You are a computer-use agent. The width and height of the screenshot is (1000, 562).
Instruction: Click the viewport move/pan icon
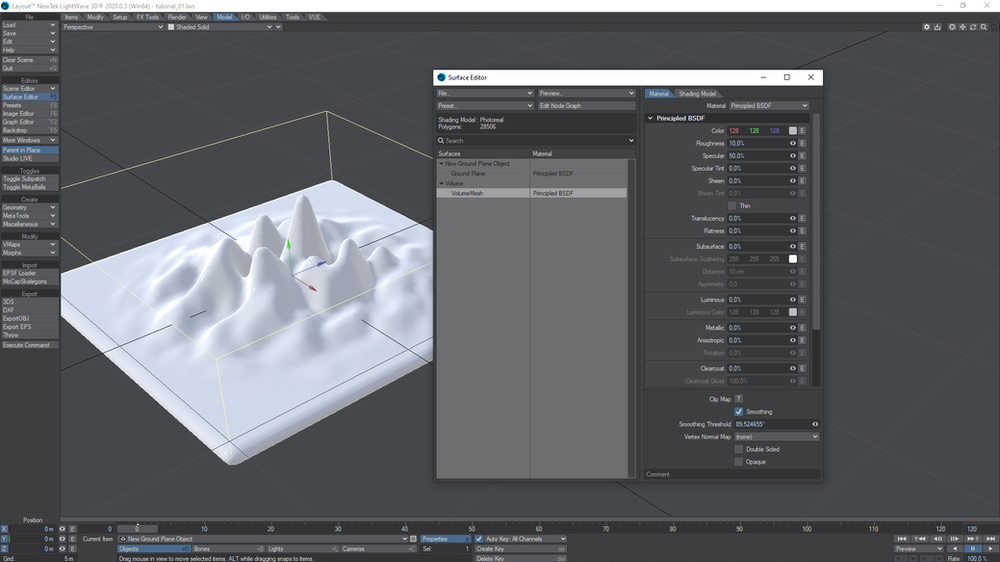(x=963, y=27)
